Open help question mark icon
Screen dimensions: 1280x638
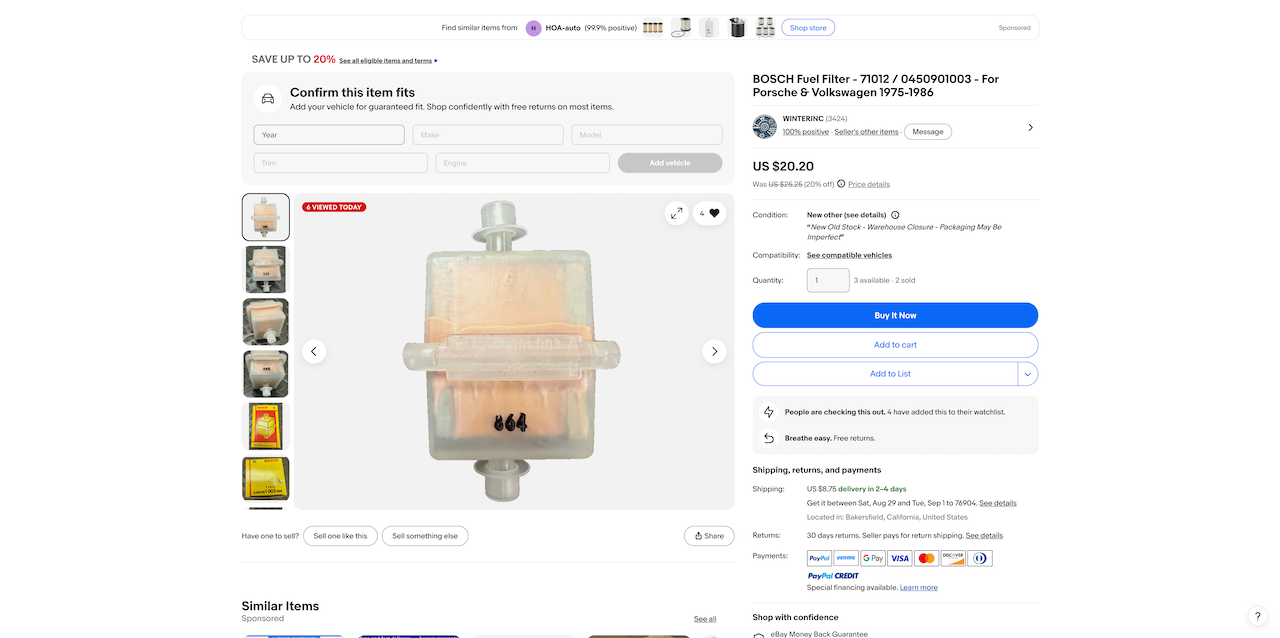1258,616
